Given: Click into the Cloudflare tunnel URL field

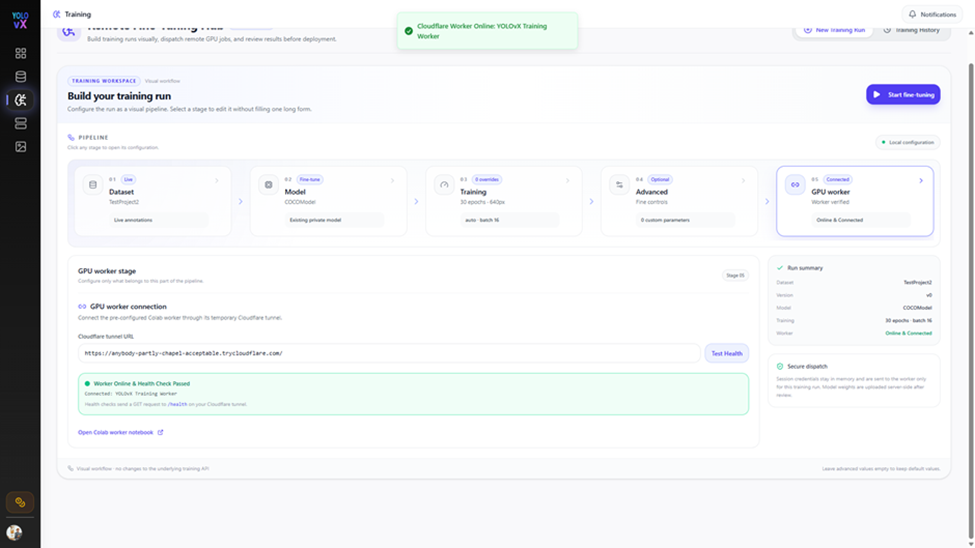Looking at the screenshot, I should pos(389,353).
